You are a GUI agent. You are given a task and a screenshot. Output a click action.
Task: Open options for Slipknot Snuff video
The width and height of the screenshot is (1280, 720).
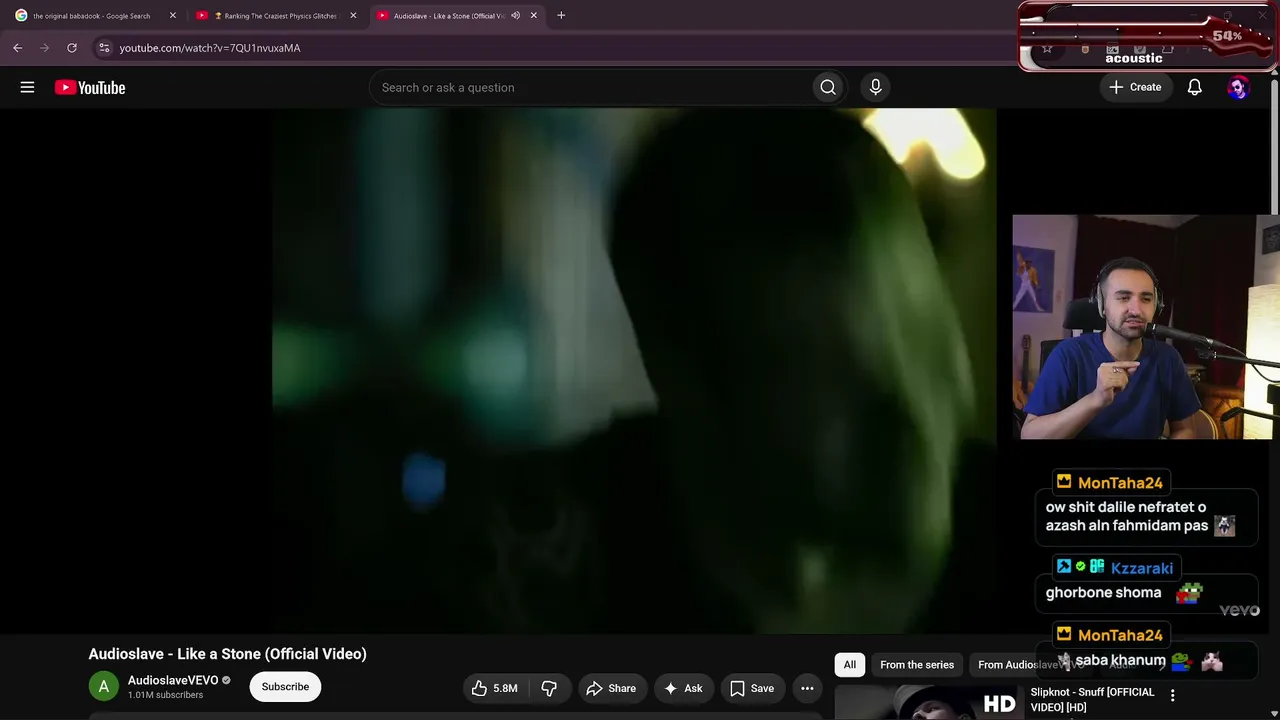click(1173, 695)
